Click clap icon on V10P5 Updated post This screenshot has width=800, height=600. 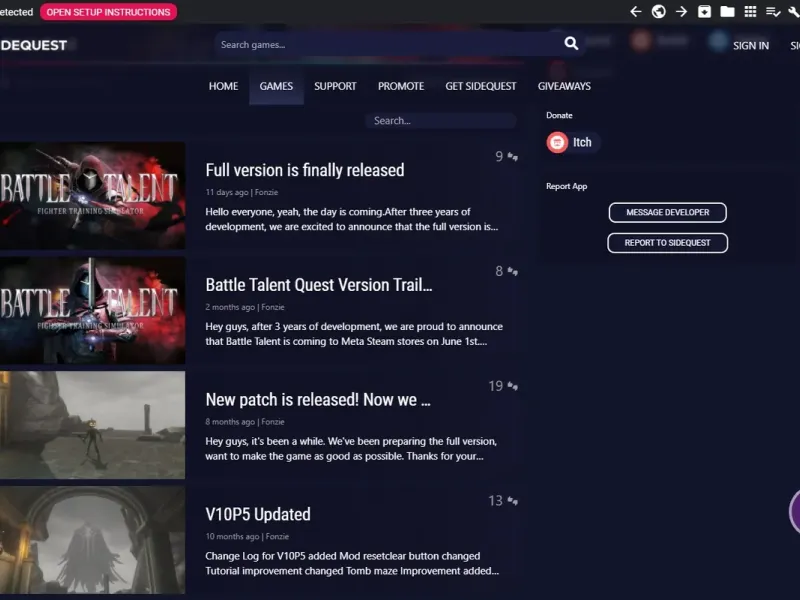point(513,501)
